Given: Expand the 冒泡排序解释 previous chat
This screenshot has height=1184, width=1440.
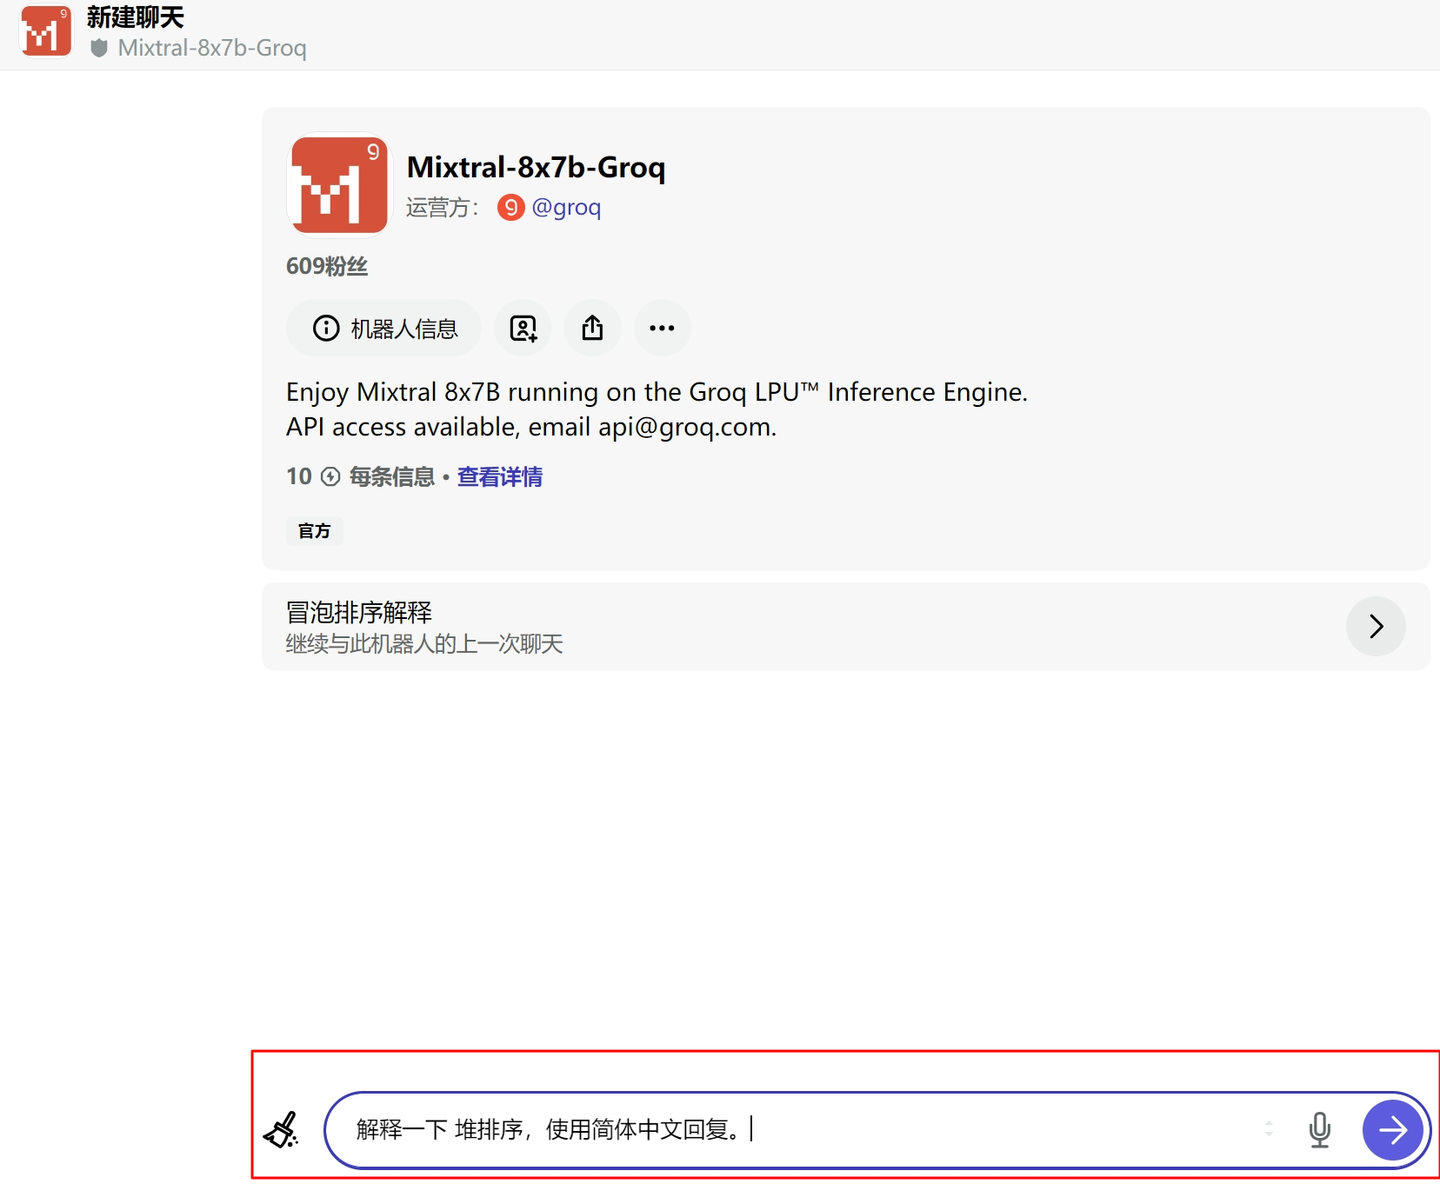Looking at the screenshot, I should [x=1376, y=626].
